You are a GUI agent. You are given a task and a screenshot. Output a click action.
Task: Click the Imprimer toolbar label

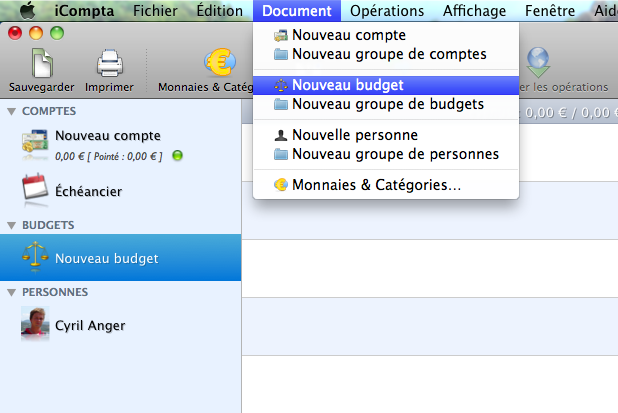pyautogui.click(x=110, y=87)
